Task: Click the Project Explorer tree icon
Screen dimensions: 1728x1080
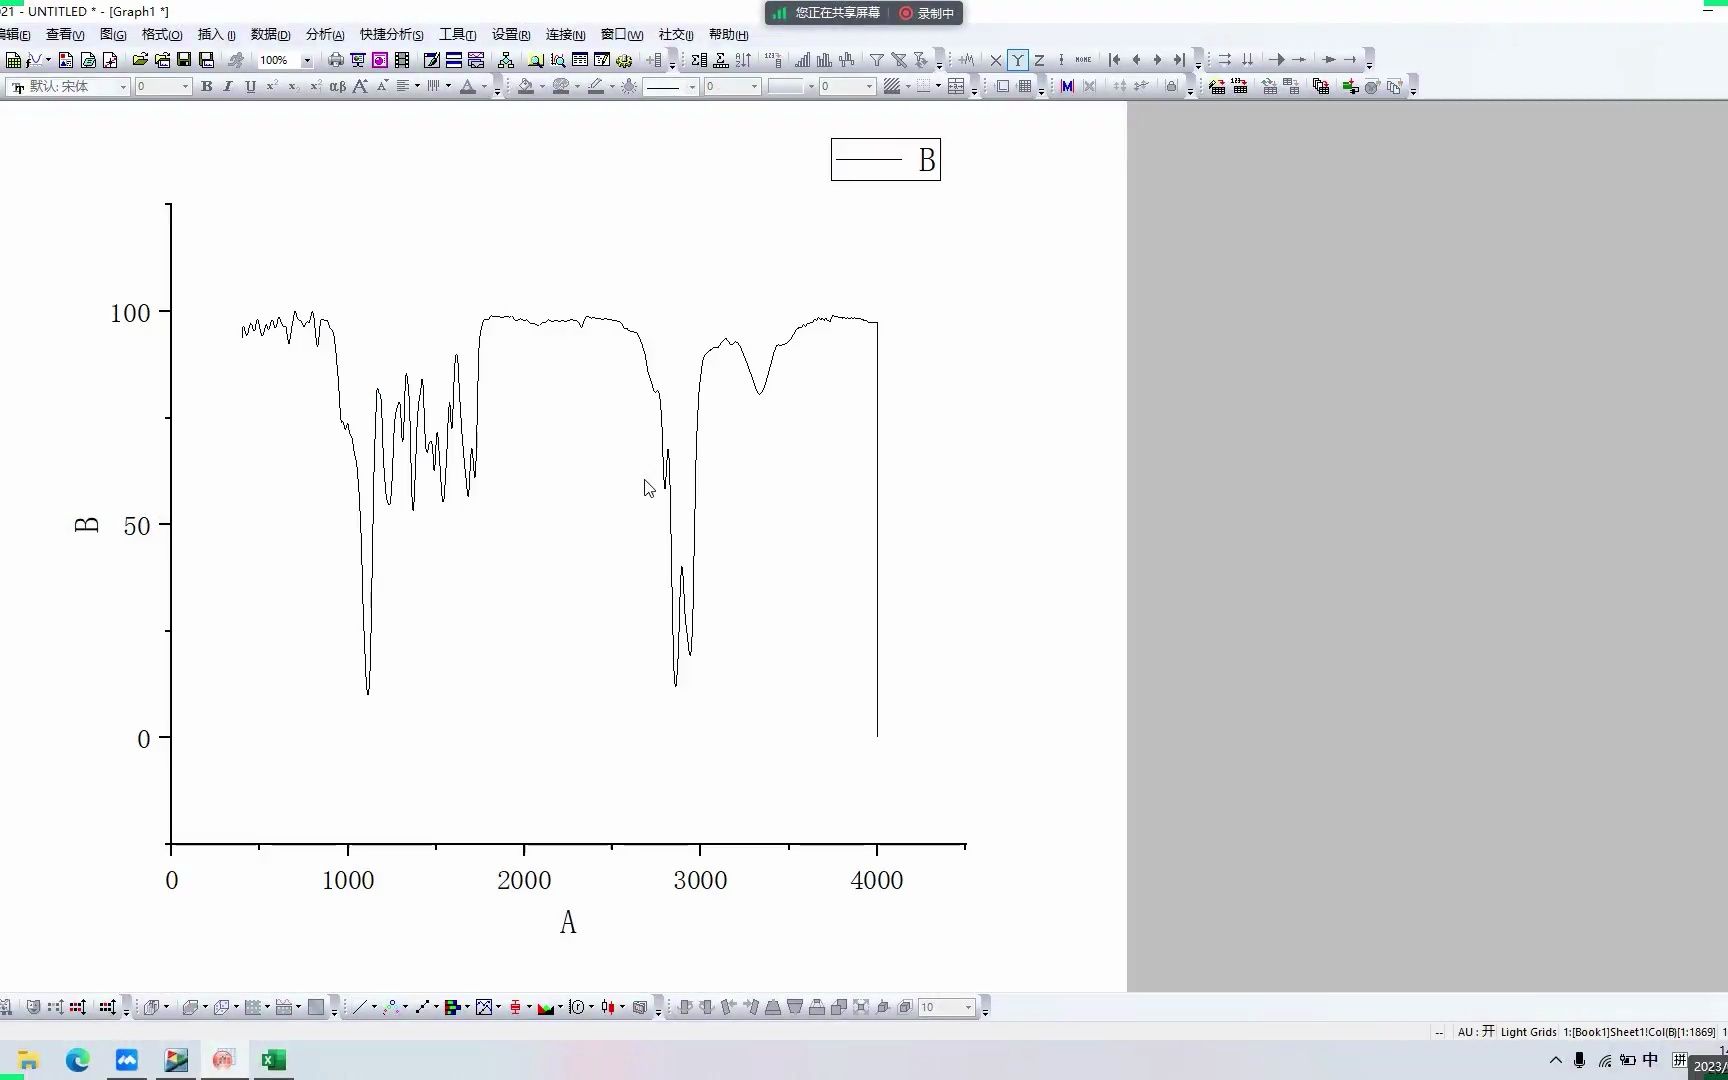Action: coord(506,60)
